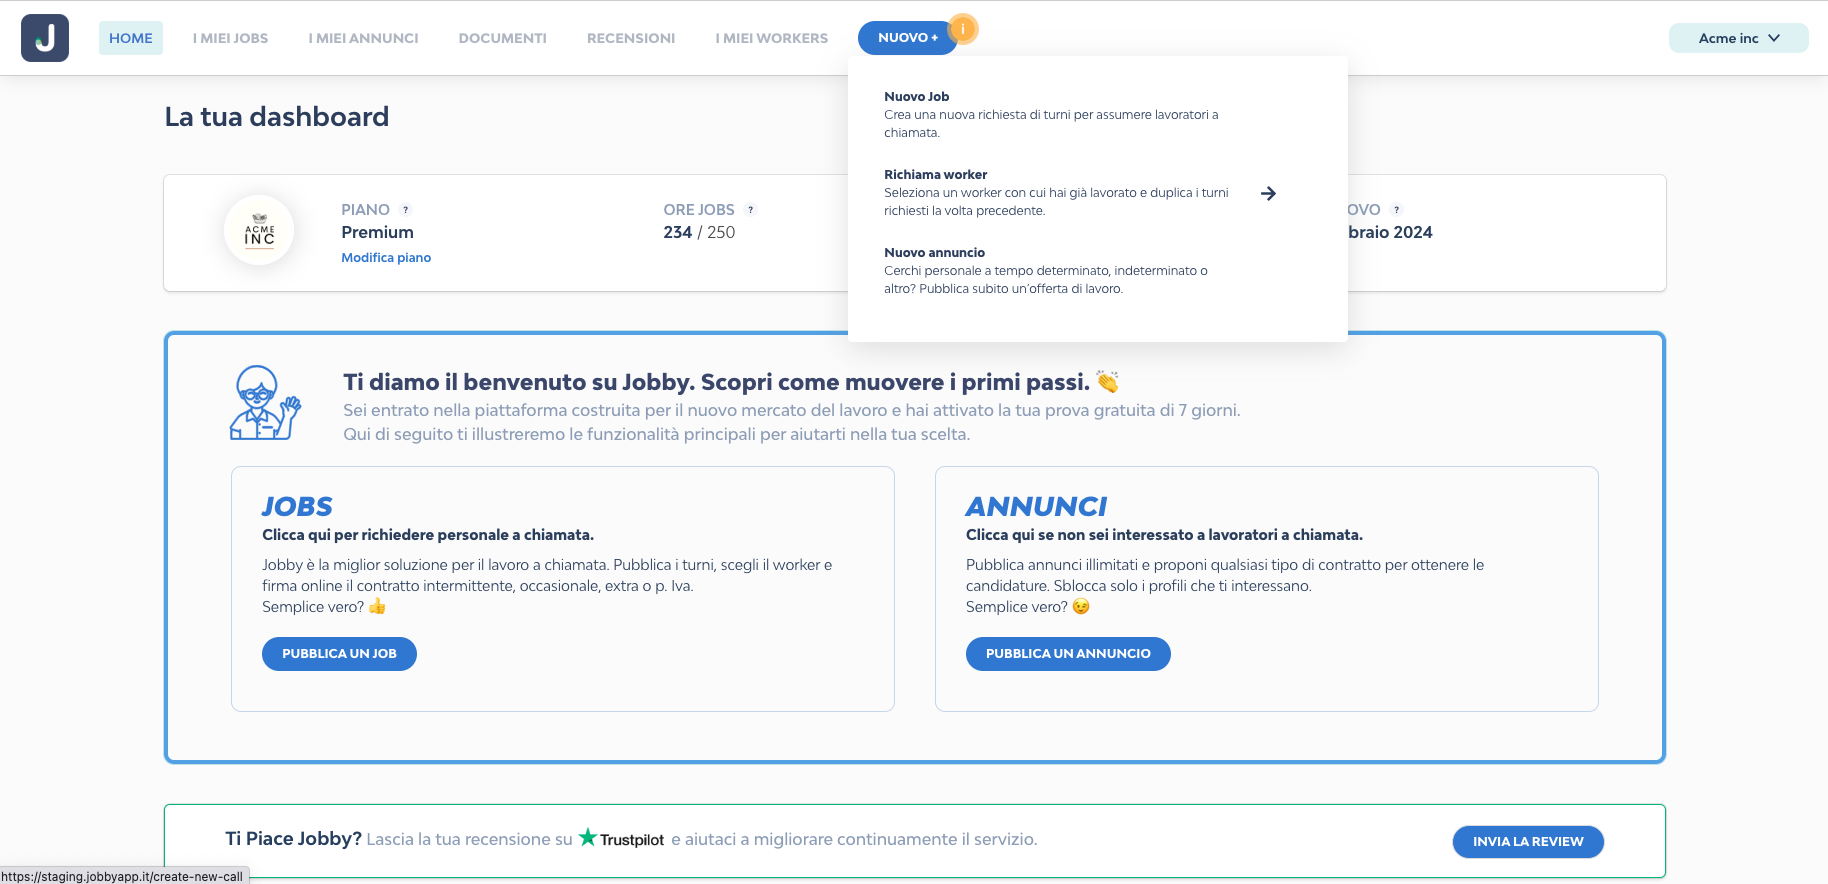Open the Acme inc account dropdown
The width and height of the screenshot is (1828, 884).
point(1738,38)
